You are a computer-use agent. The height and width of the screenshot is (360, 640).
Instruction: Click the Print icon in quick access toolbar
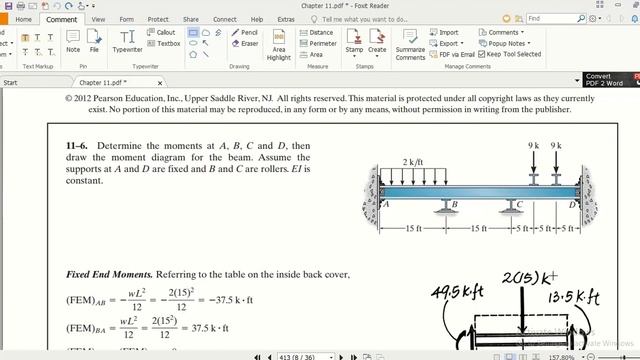(20, 6)
